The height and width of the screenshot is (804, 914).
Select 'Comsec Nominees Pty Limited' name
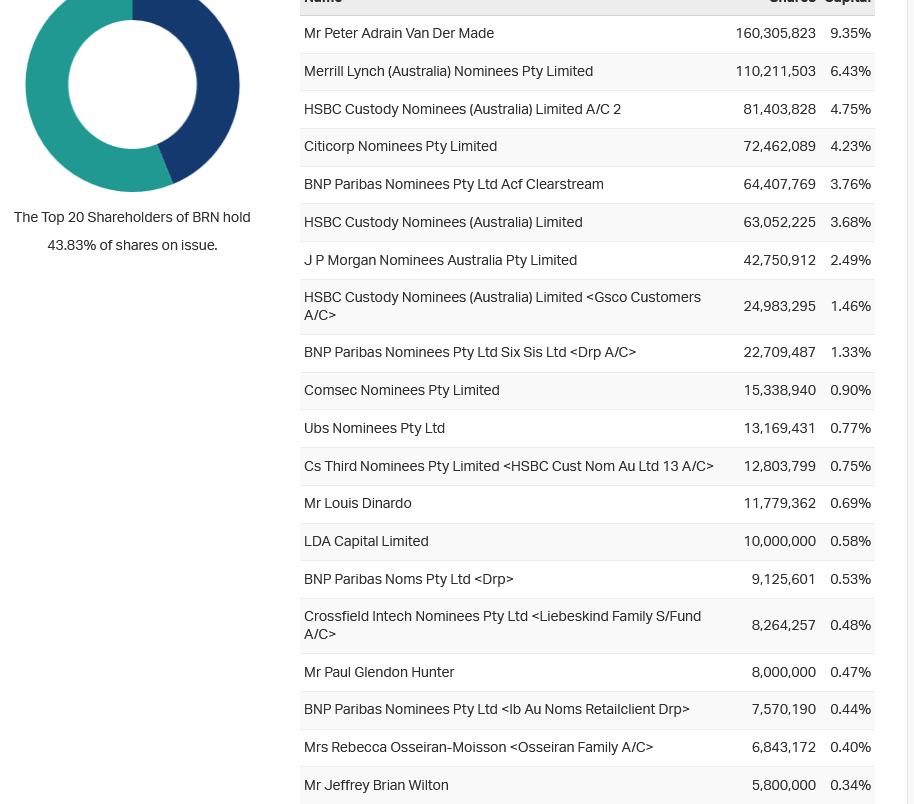point(402,390)
